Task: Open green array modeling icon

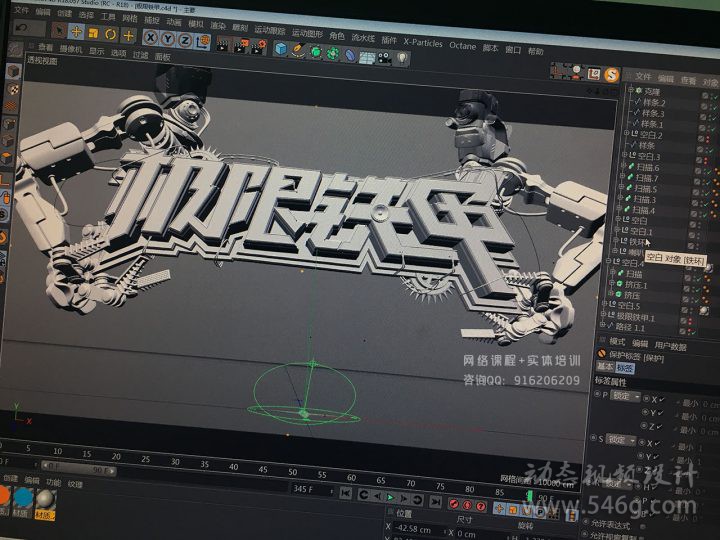Action: pyautogui.click(x=333, y=53)
